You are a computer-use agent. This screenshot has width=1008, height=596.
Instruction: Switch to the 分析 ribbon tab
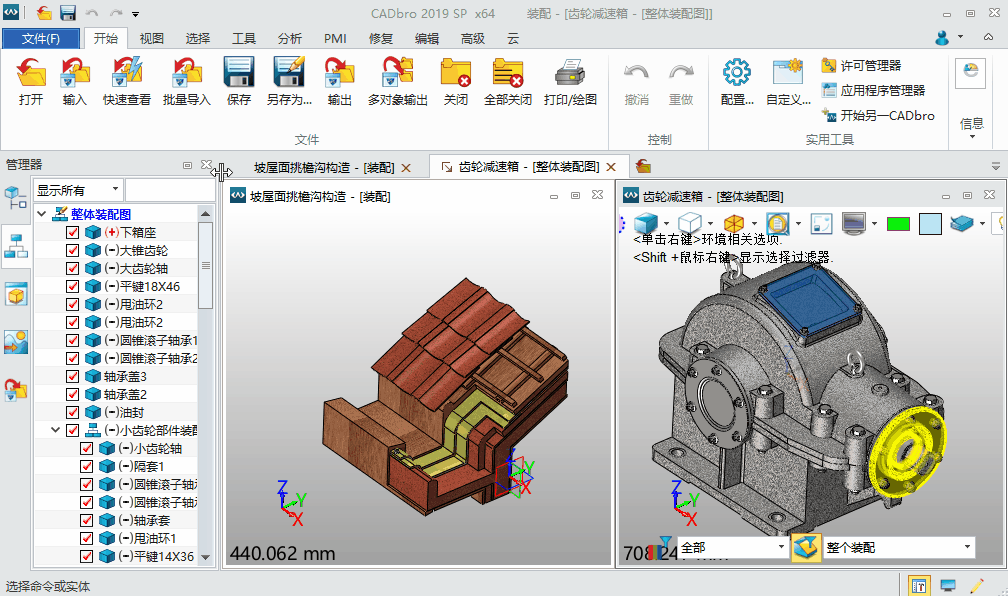[x=290, y=39]
